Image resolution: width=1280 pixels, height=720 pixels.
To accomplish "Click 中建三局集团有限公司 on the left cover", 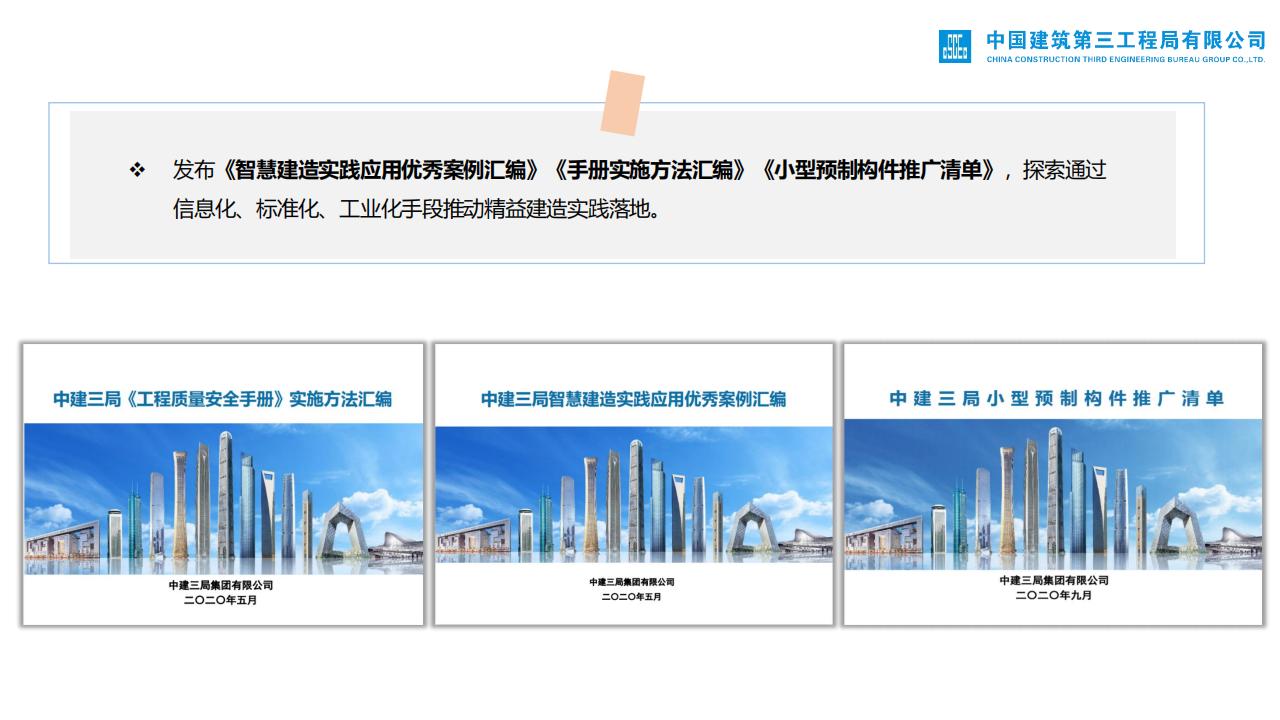I will click(220, 586).
